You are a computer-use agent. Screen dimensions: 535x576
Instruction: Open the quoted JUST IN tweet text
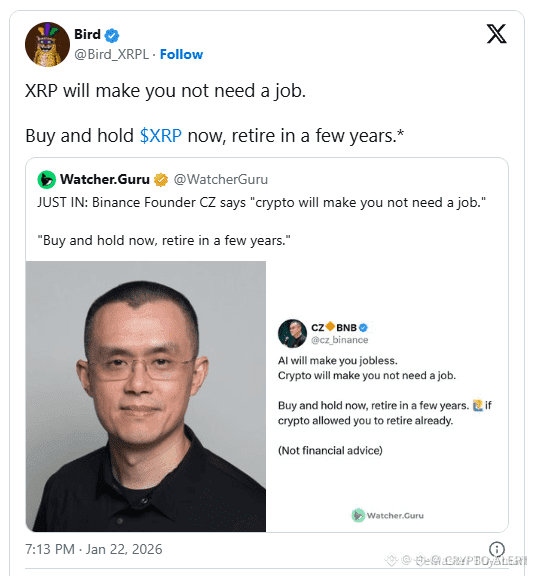261,221
